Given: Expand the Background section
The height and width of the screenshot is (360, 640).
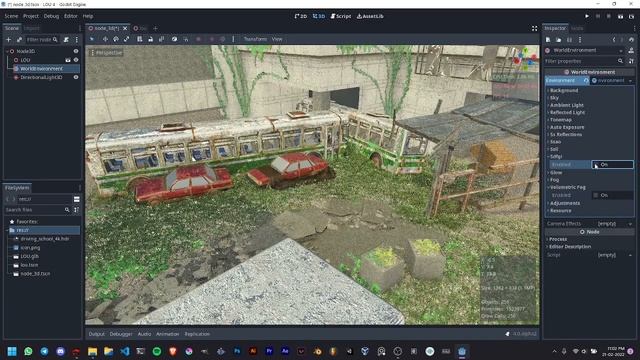Looking at the screenshot, I should coord(564,90).
